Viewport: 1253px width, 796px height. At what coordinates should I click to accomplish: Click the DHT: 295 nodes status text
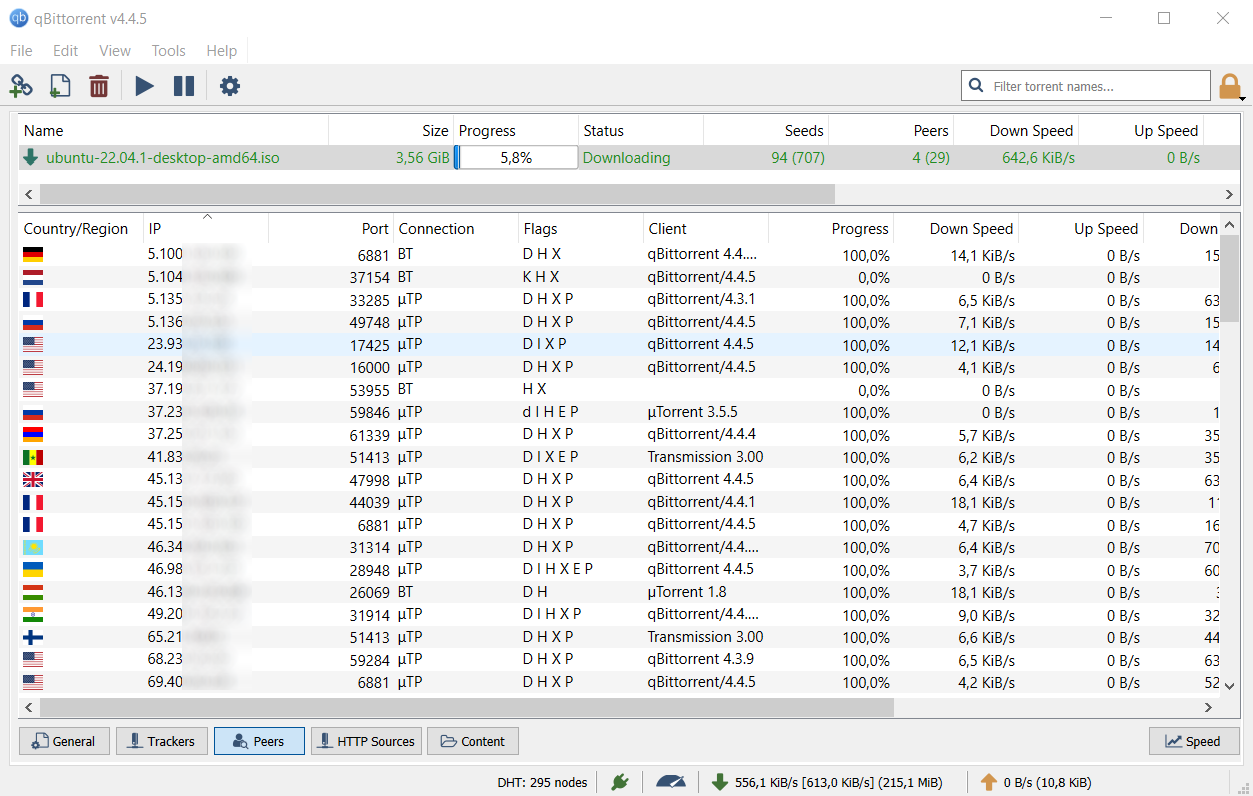pyautogui.click(x=542, y=782)
